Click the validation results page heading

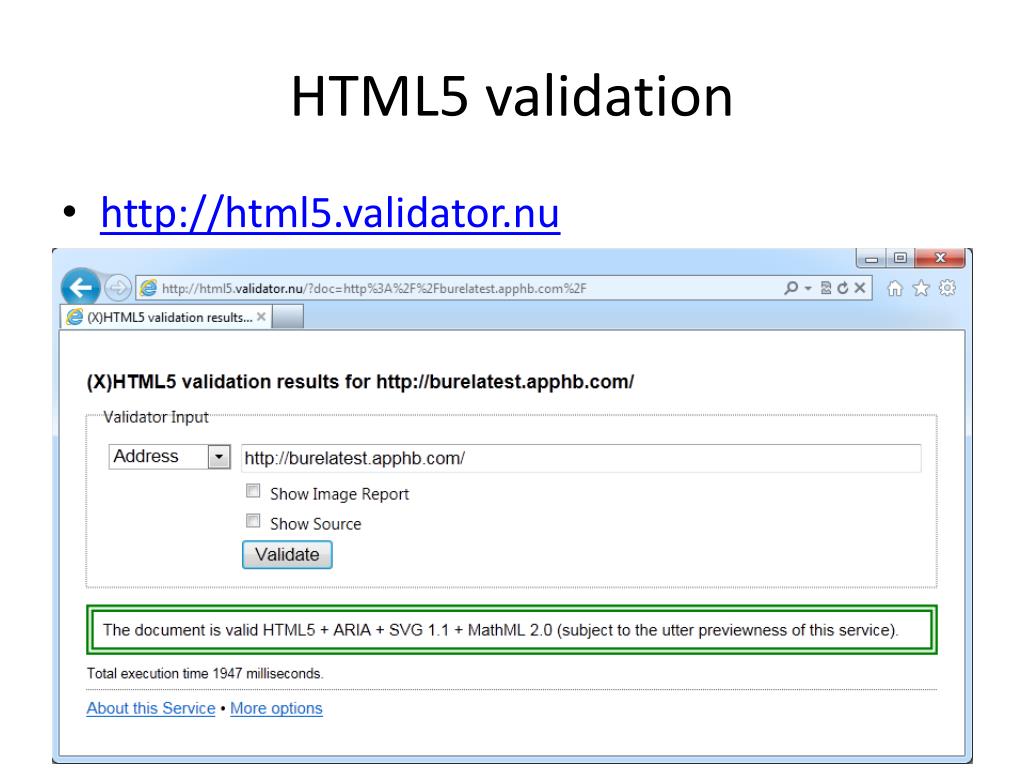click(x=360, y=381)
